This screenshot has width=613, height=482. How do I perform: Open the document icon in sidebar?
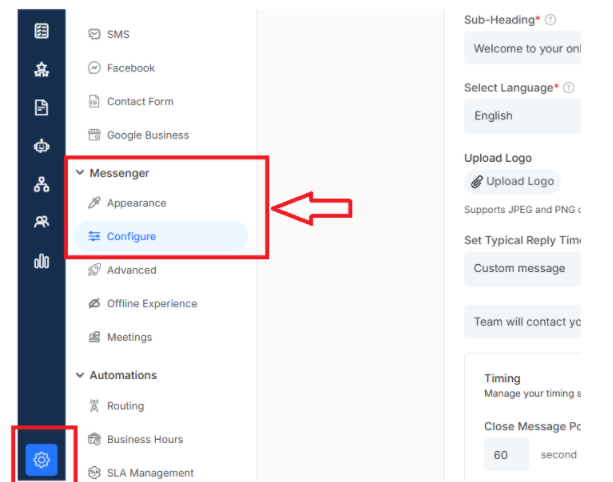(x=41, y=108)
